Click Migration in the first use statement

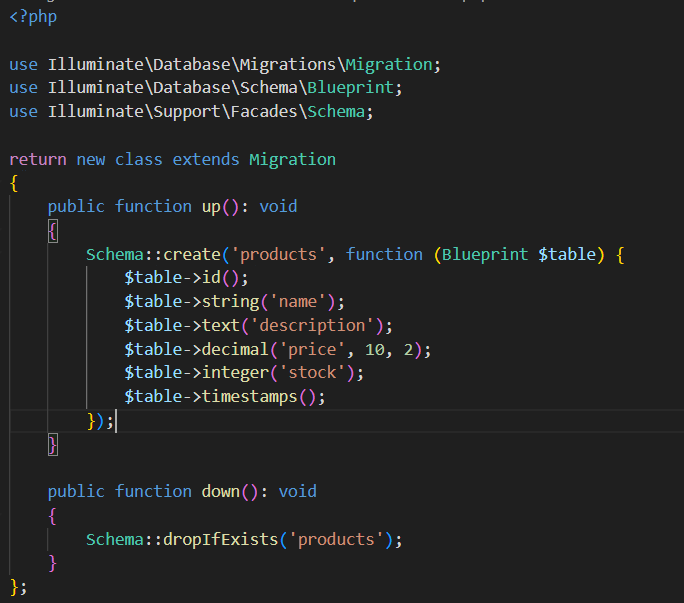pyautogui.click(x=391, y=64)
